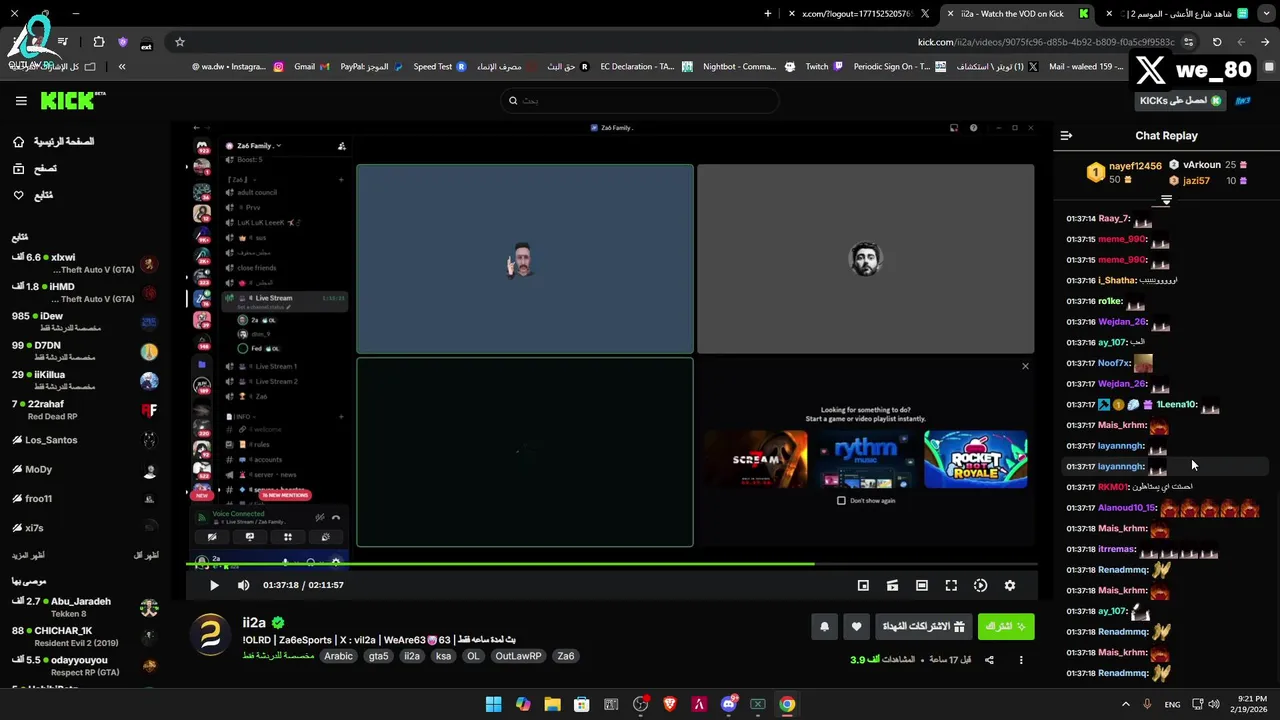Open Twitch bookmark
The width and height of the screenshot is (1280, 720).
pos(824,67)
